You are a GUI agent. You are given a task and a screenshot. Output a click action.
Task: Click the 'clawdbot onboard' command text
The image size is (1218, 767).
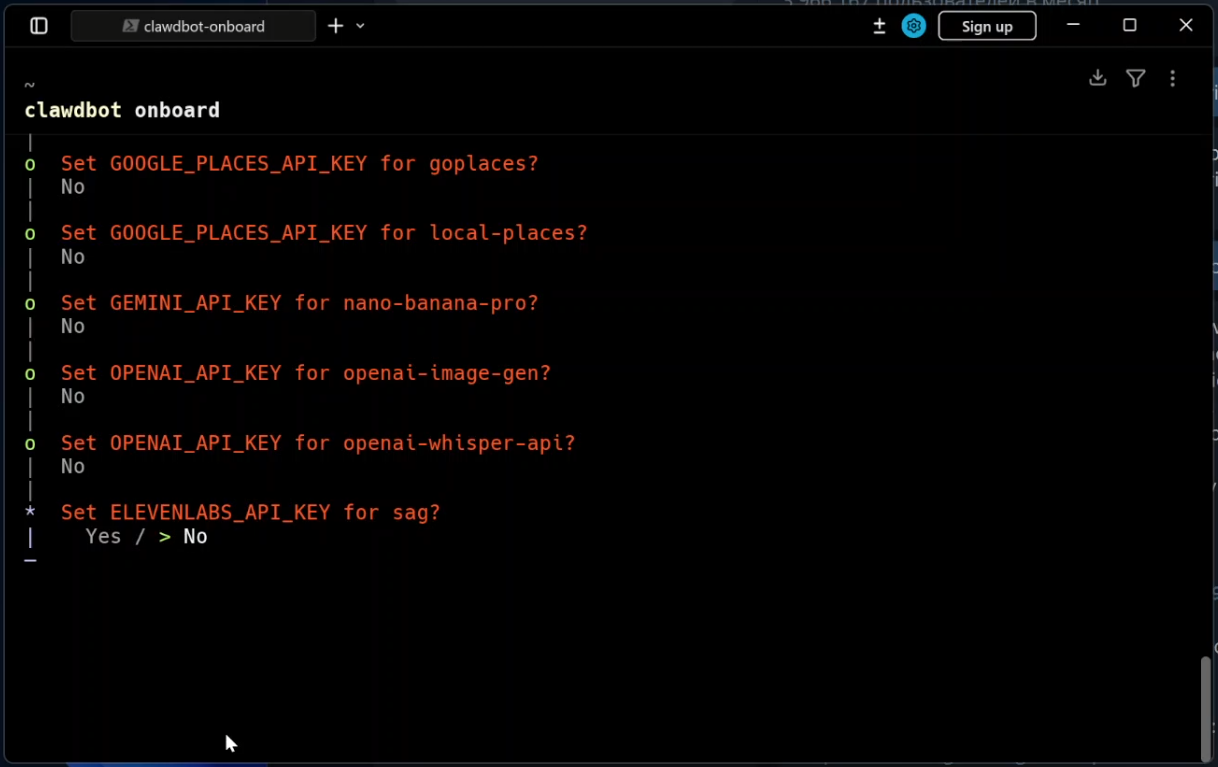coord(122,110)
